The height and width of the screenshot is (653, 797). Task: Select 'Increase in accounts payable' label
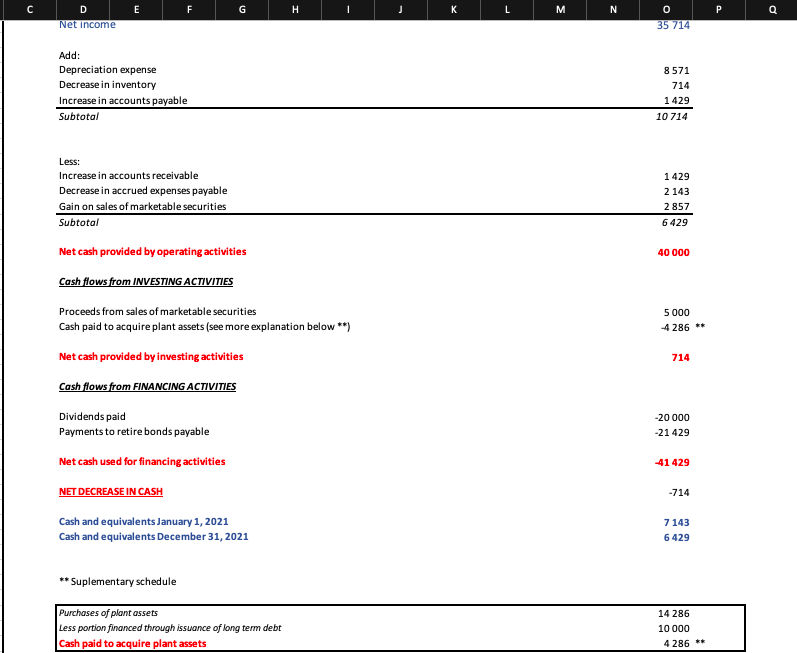point(123,101)
